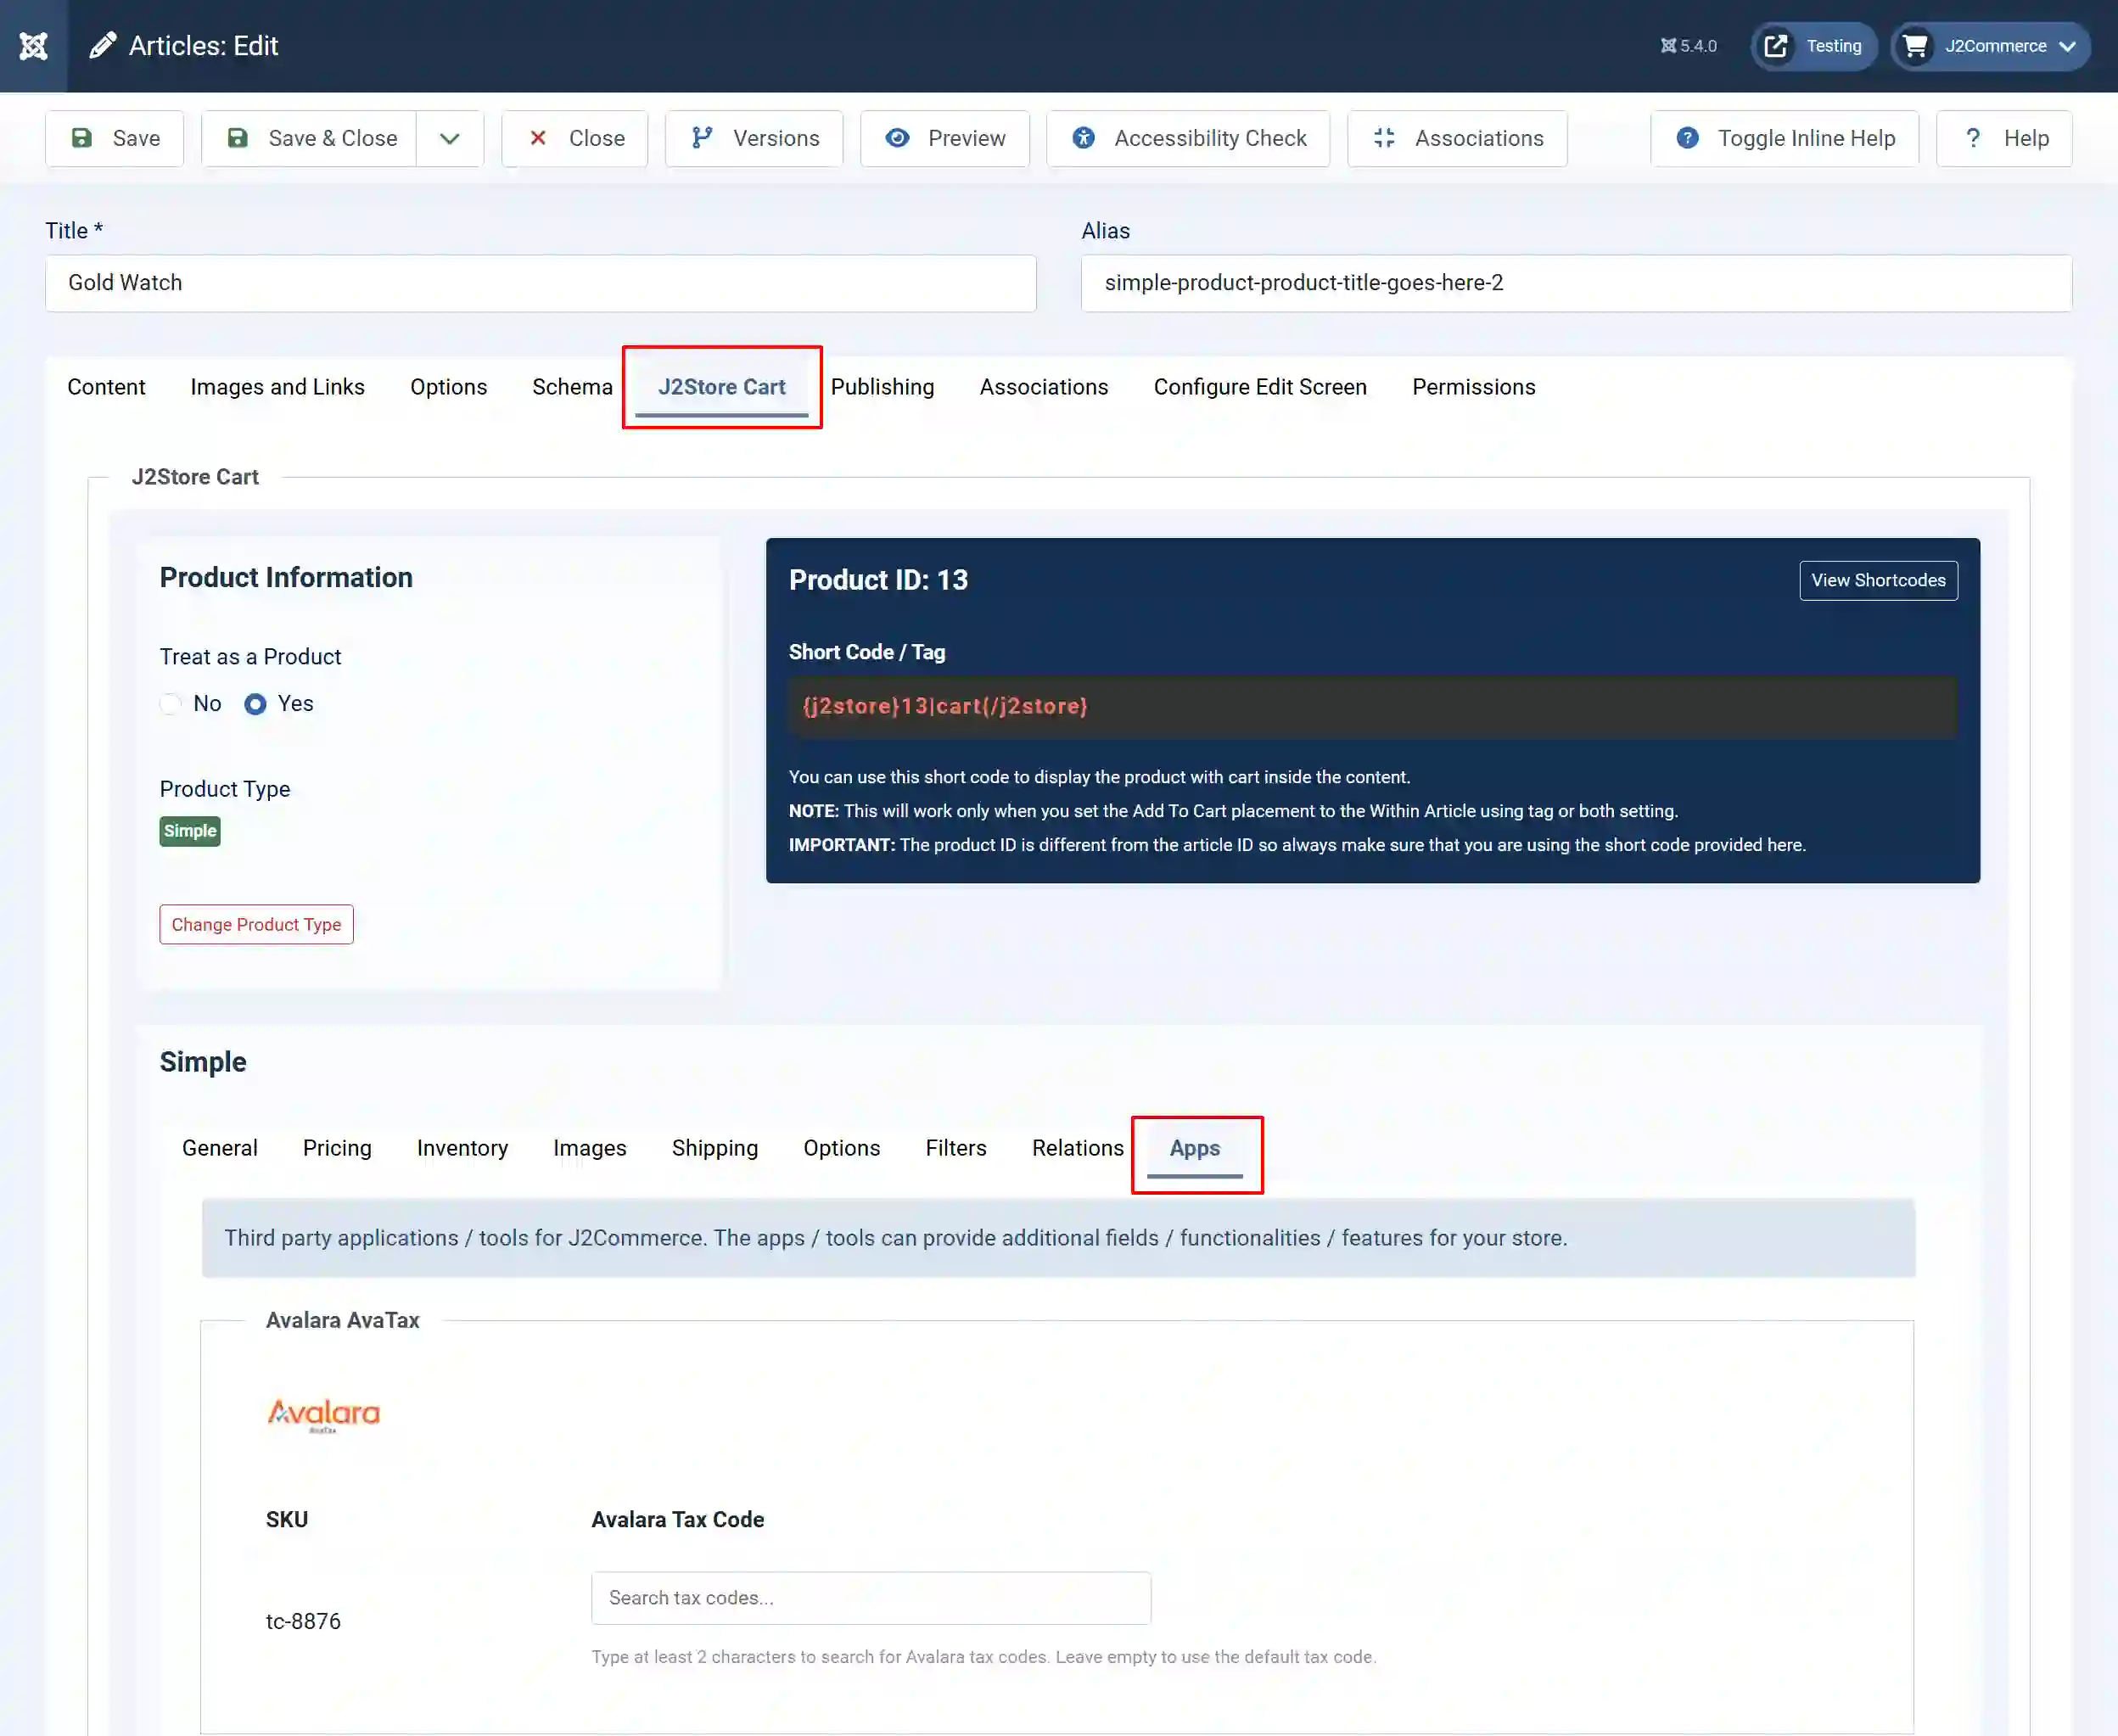Image resolution: width=2118 pixels, height=1736 pixels.
Task: Open the Shipping product tab
Action: click(x=715, y=1148)
